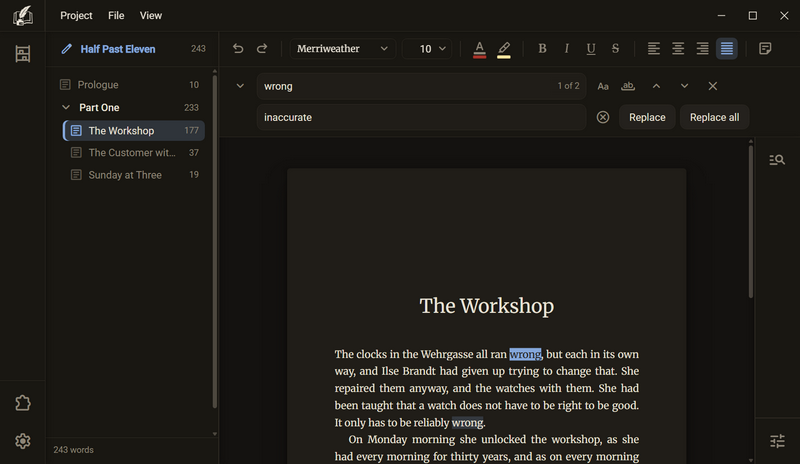Viewport: 800px width, 464px height.
Task: Open the plugins puzzle piece icon
Action: pyautogui.click(x=22, y=403)
